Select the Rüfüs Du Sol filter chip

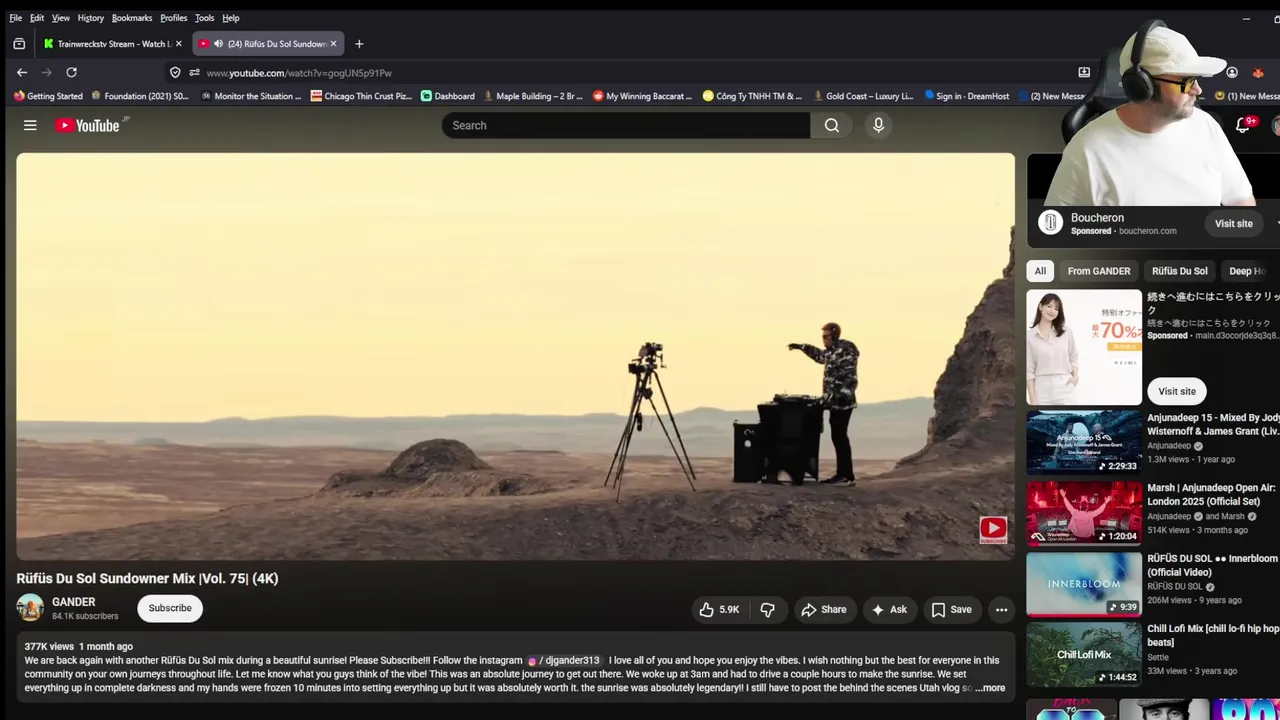1180,271
